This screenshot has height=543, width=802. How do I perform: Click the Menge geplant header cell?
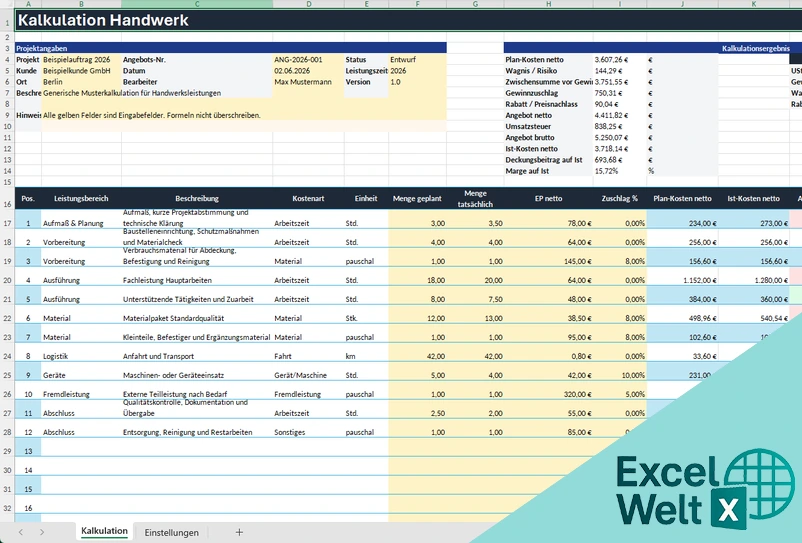[417, 198]
